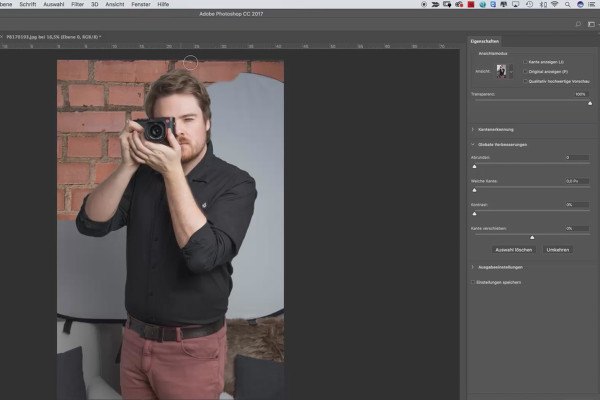
Task: Open the Hilfe menu
Action: click(163, 4)
